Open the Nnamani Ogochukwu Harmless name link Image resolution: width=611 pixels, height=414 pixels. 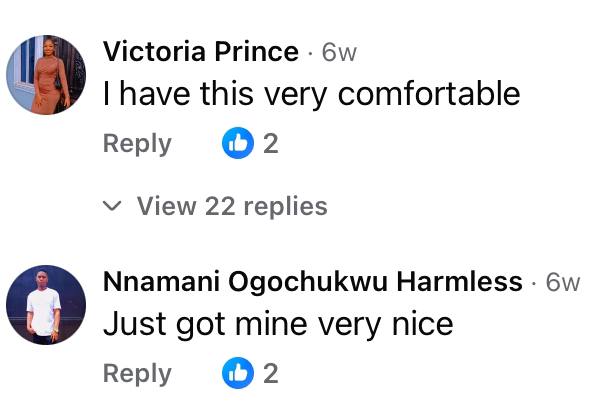point(313,282)
